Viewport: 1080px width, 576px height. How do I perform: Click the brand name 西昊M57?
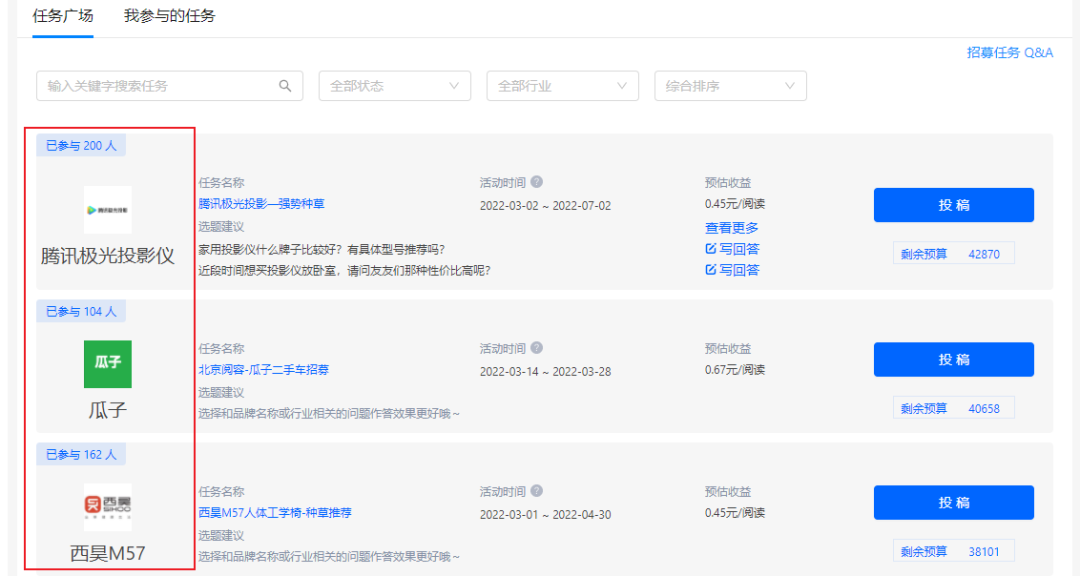click(107, 553)
